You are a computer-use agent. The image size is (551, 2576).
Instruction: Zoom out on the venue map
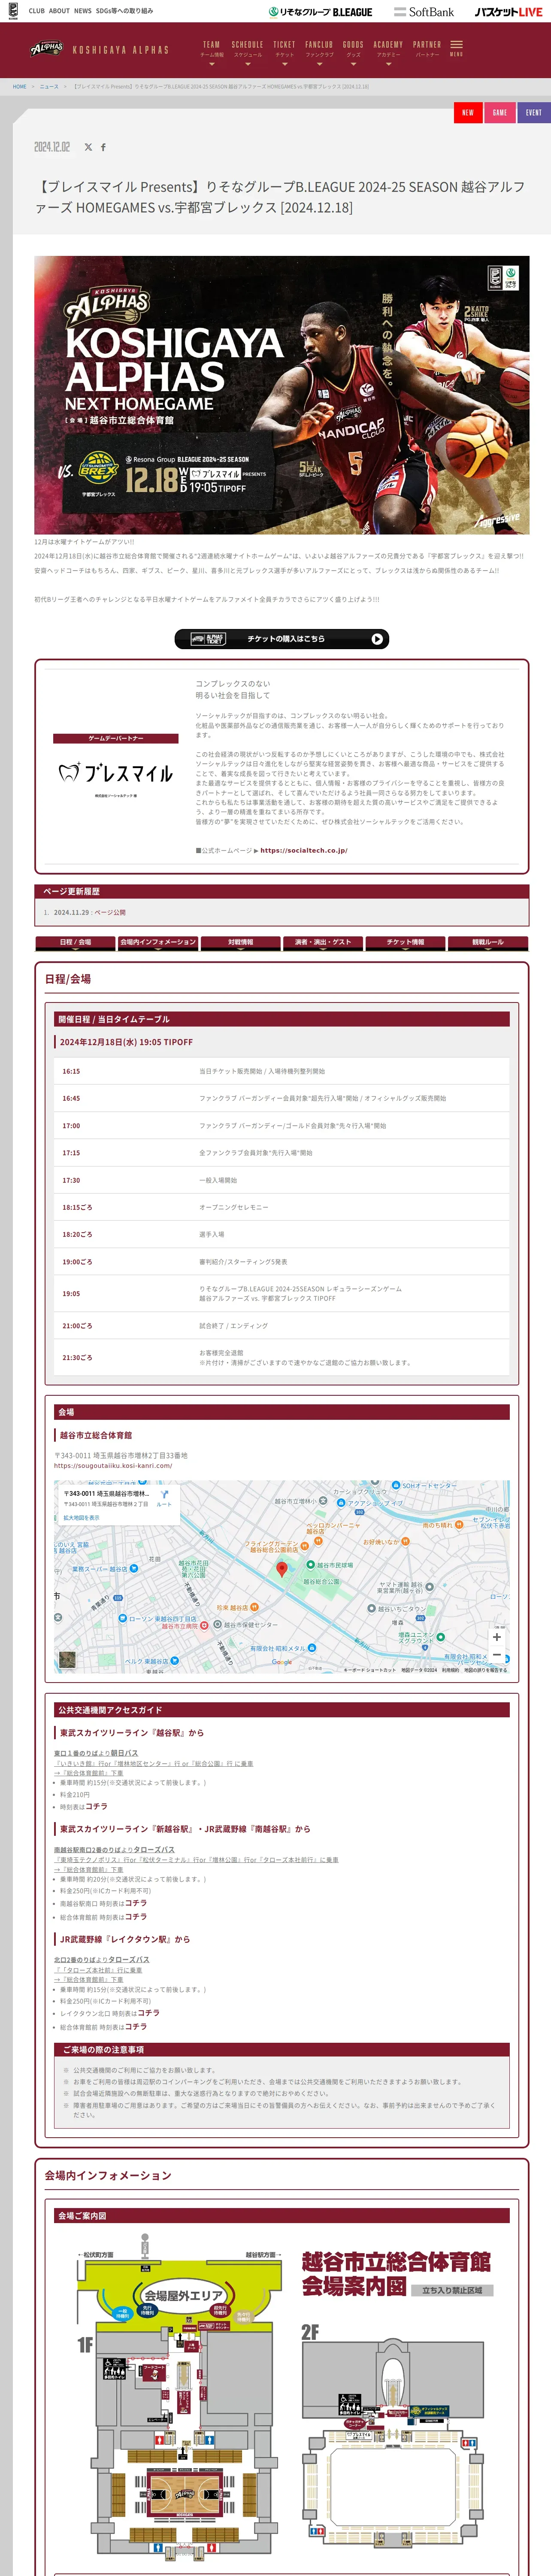tap(496, 1655)
